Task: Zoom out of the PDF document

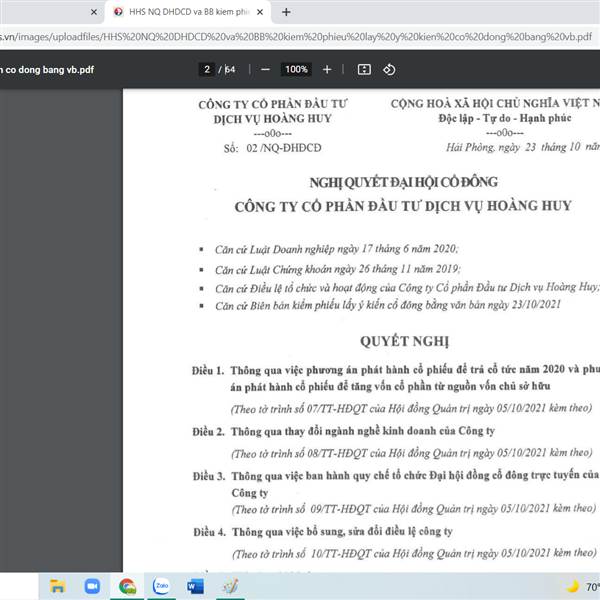Action: (265, 70)
